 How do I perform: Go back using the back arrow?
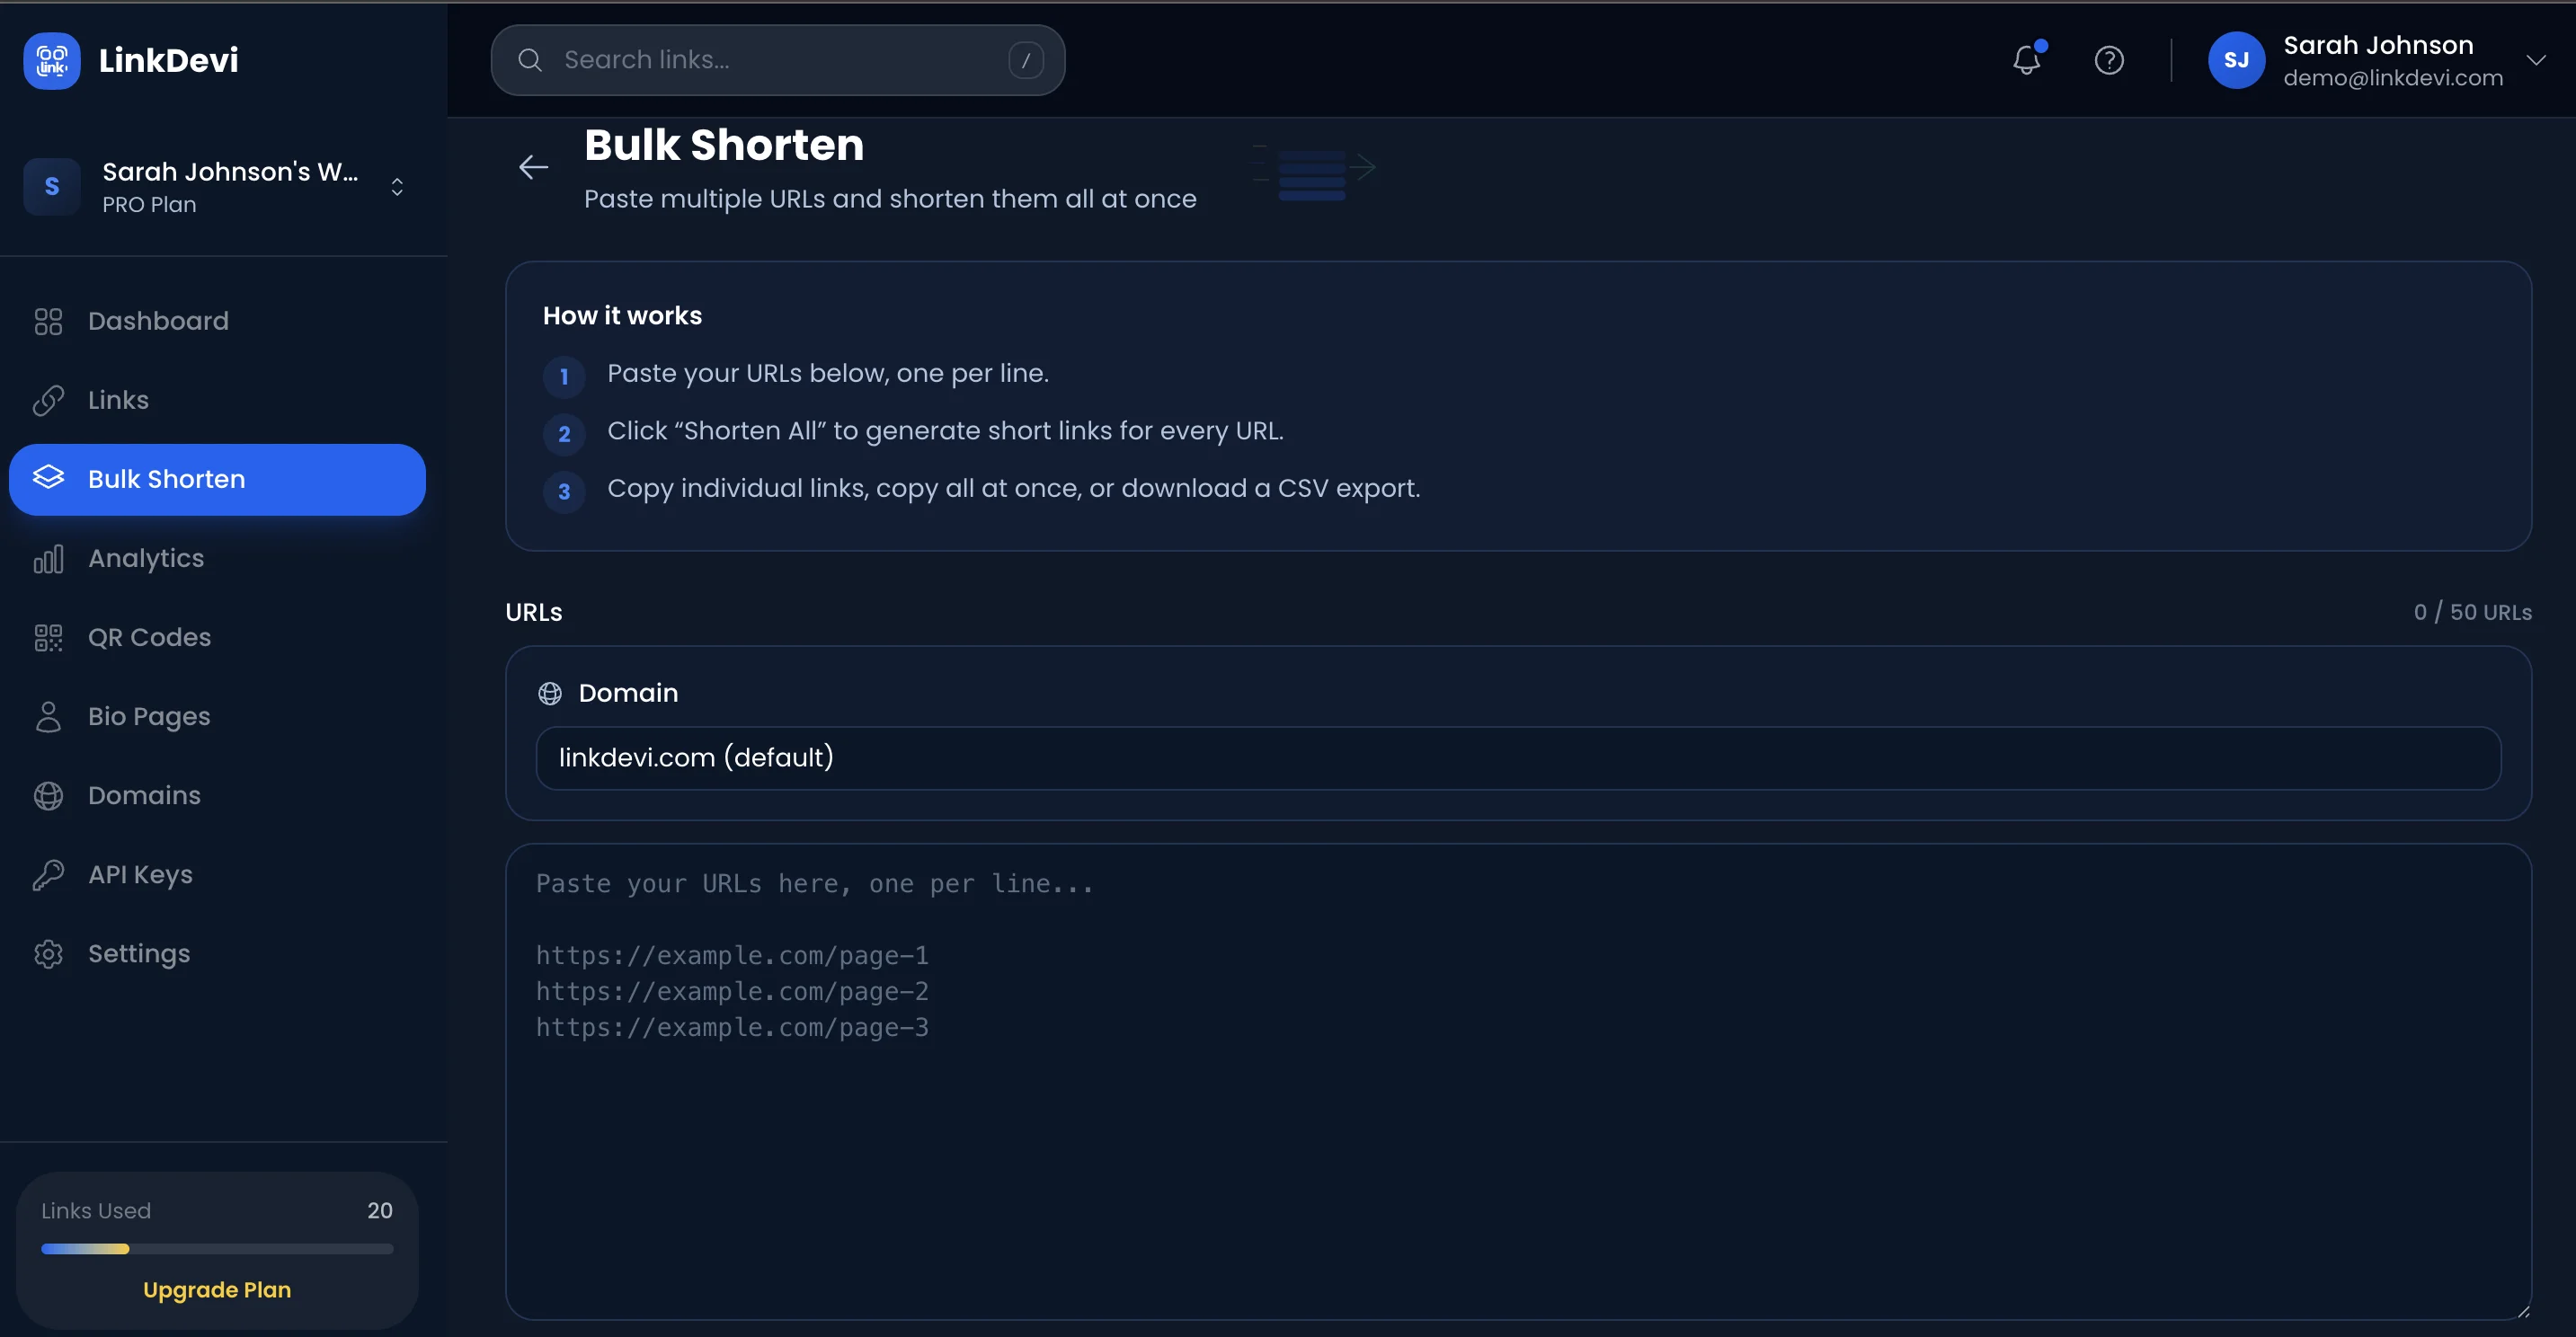(x=533, y=167)
